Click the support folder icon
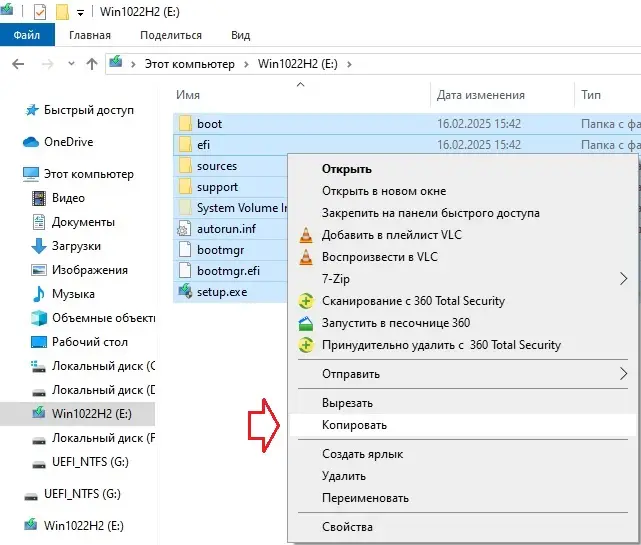 185,187
